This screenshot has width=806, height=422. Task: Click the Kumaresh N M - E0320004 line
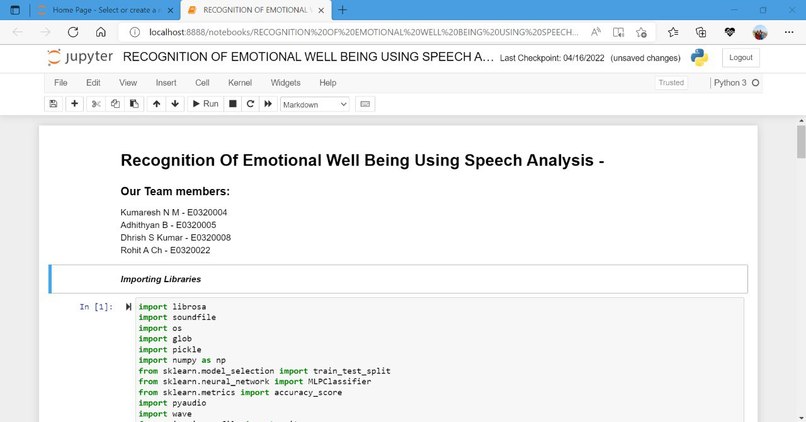pos(174,212)
